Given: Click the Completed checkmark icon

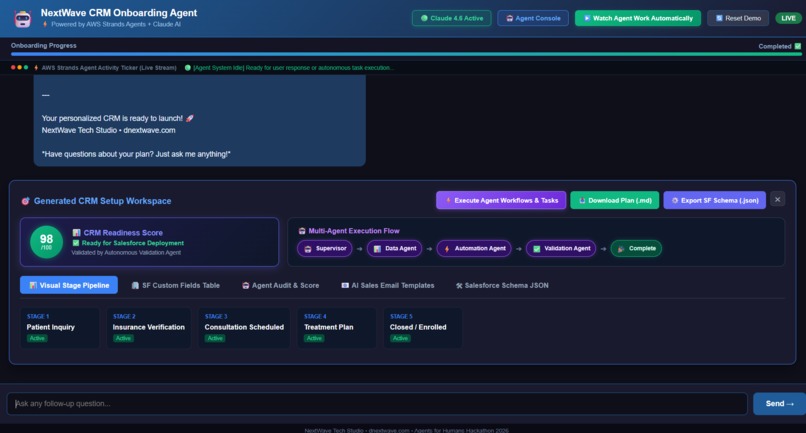Looking at the screenshot, I should coord(798,46).
